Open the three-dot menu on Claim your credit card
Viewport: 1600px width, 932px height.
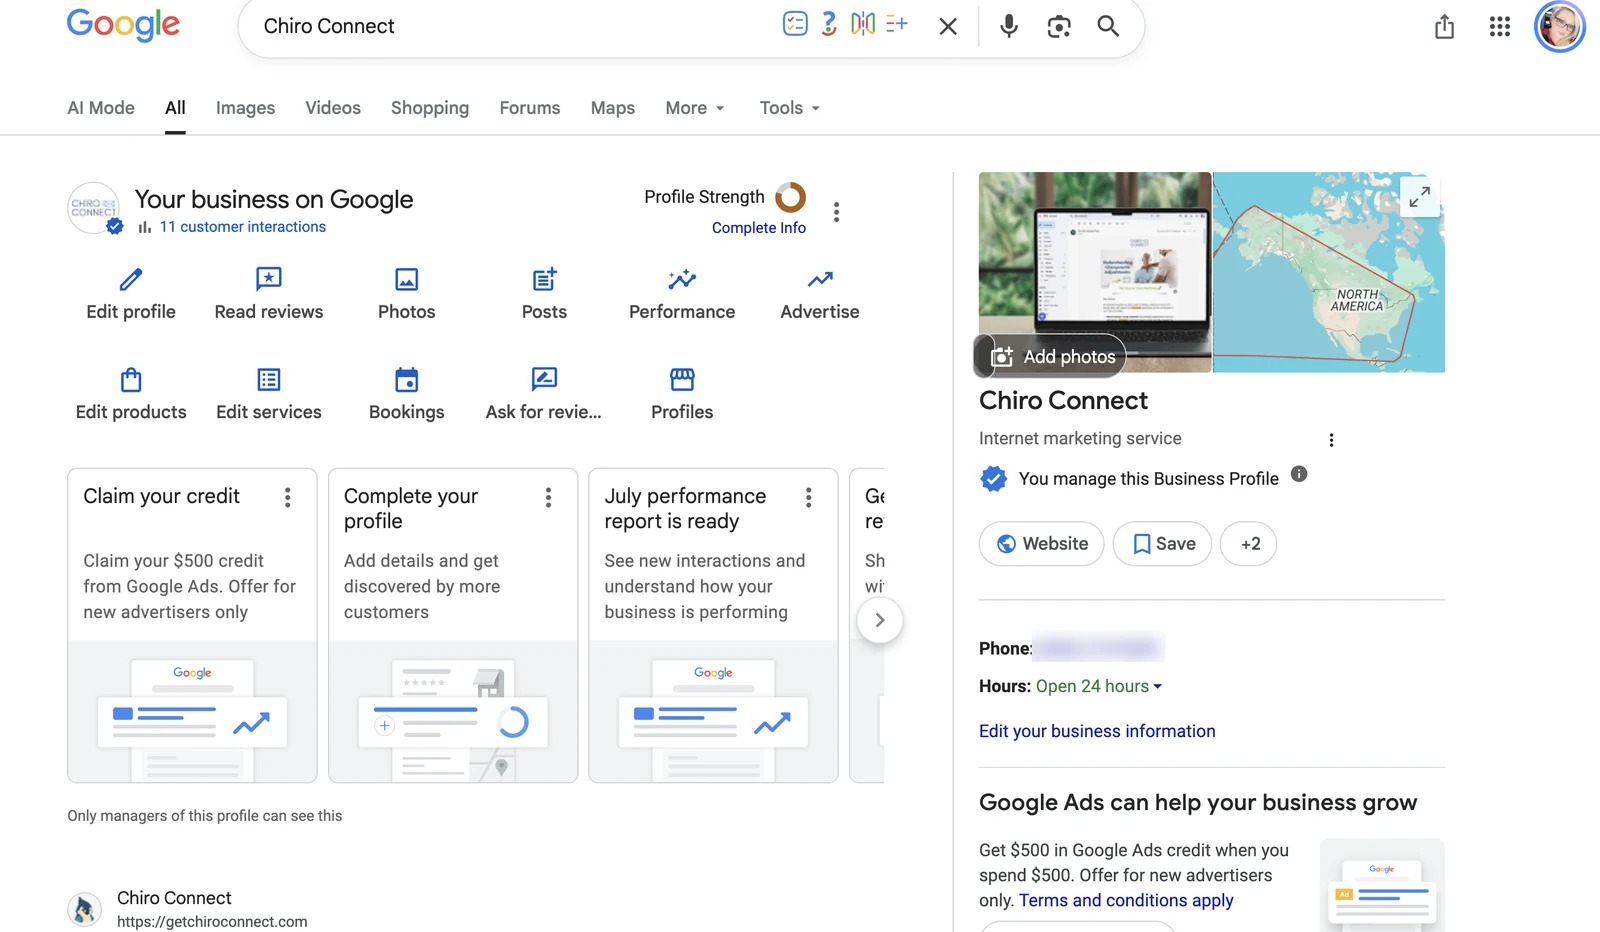click(288, 498)
